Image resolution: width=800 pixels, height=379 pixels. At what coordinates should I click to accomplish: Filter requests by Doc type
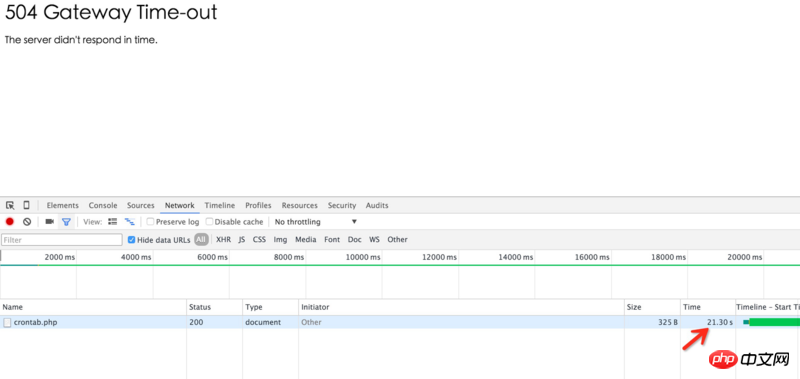[x=355, y=240]
